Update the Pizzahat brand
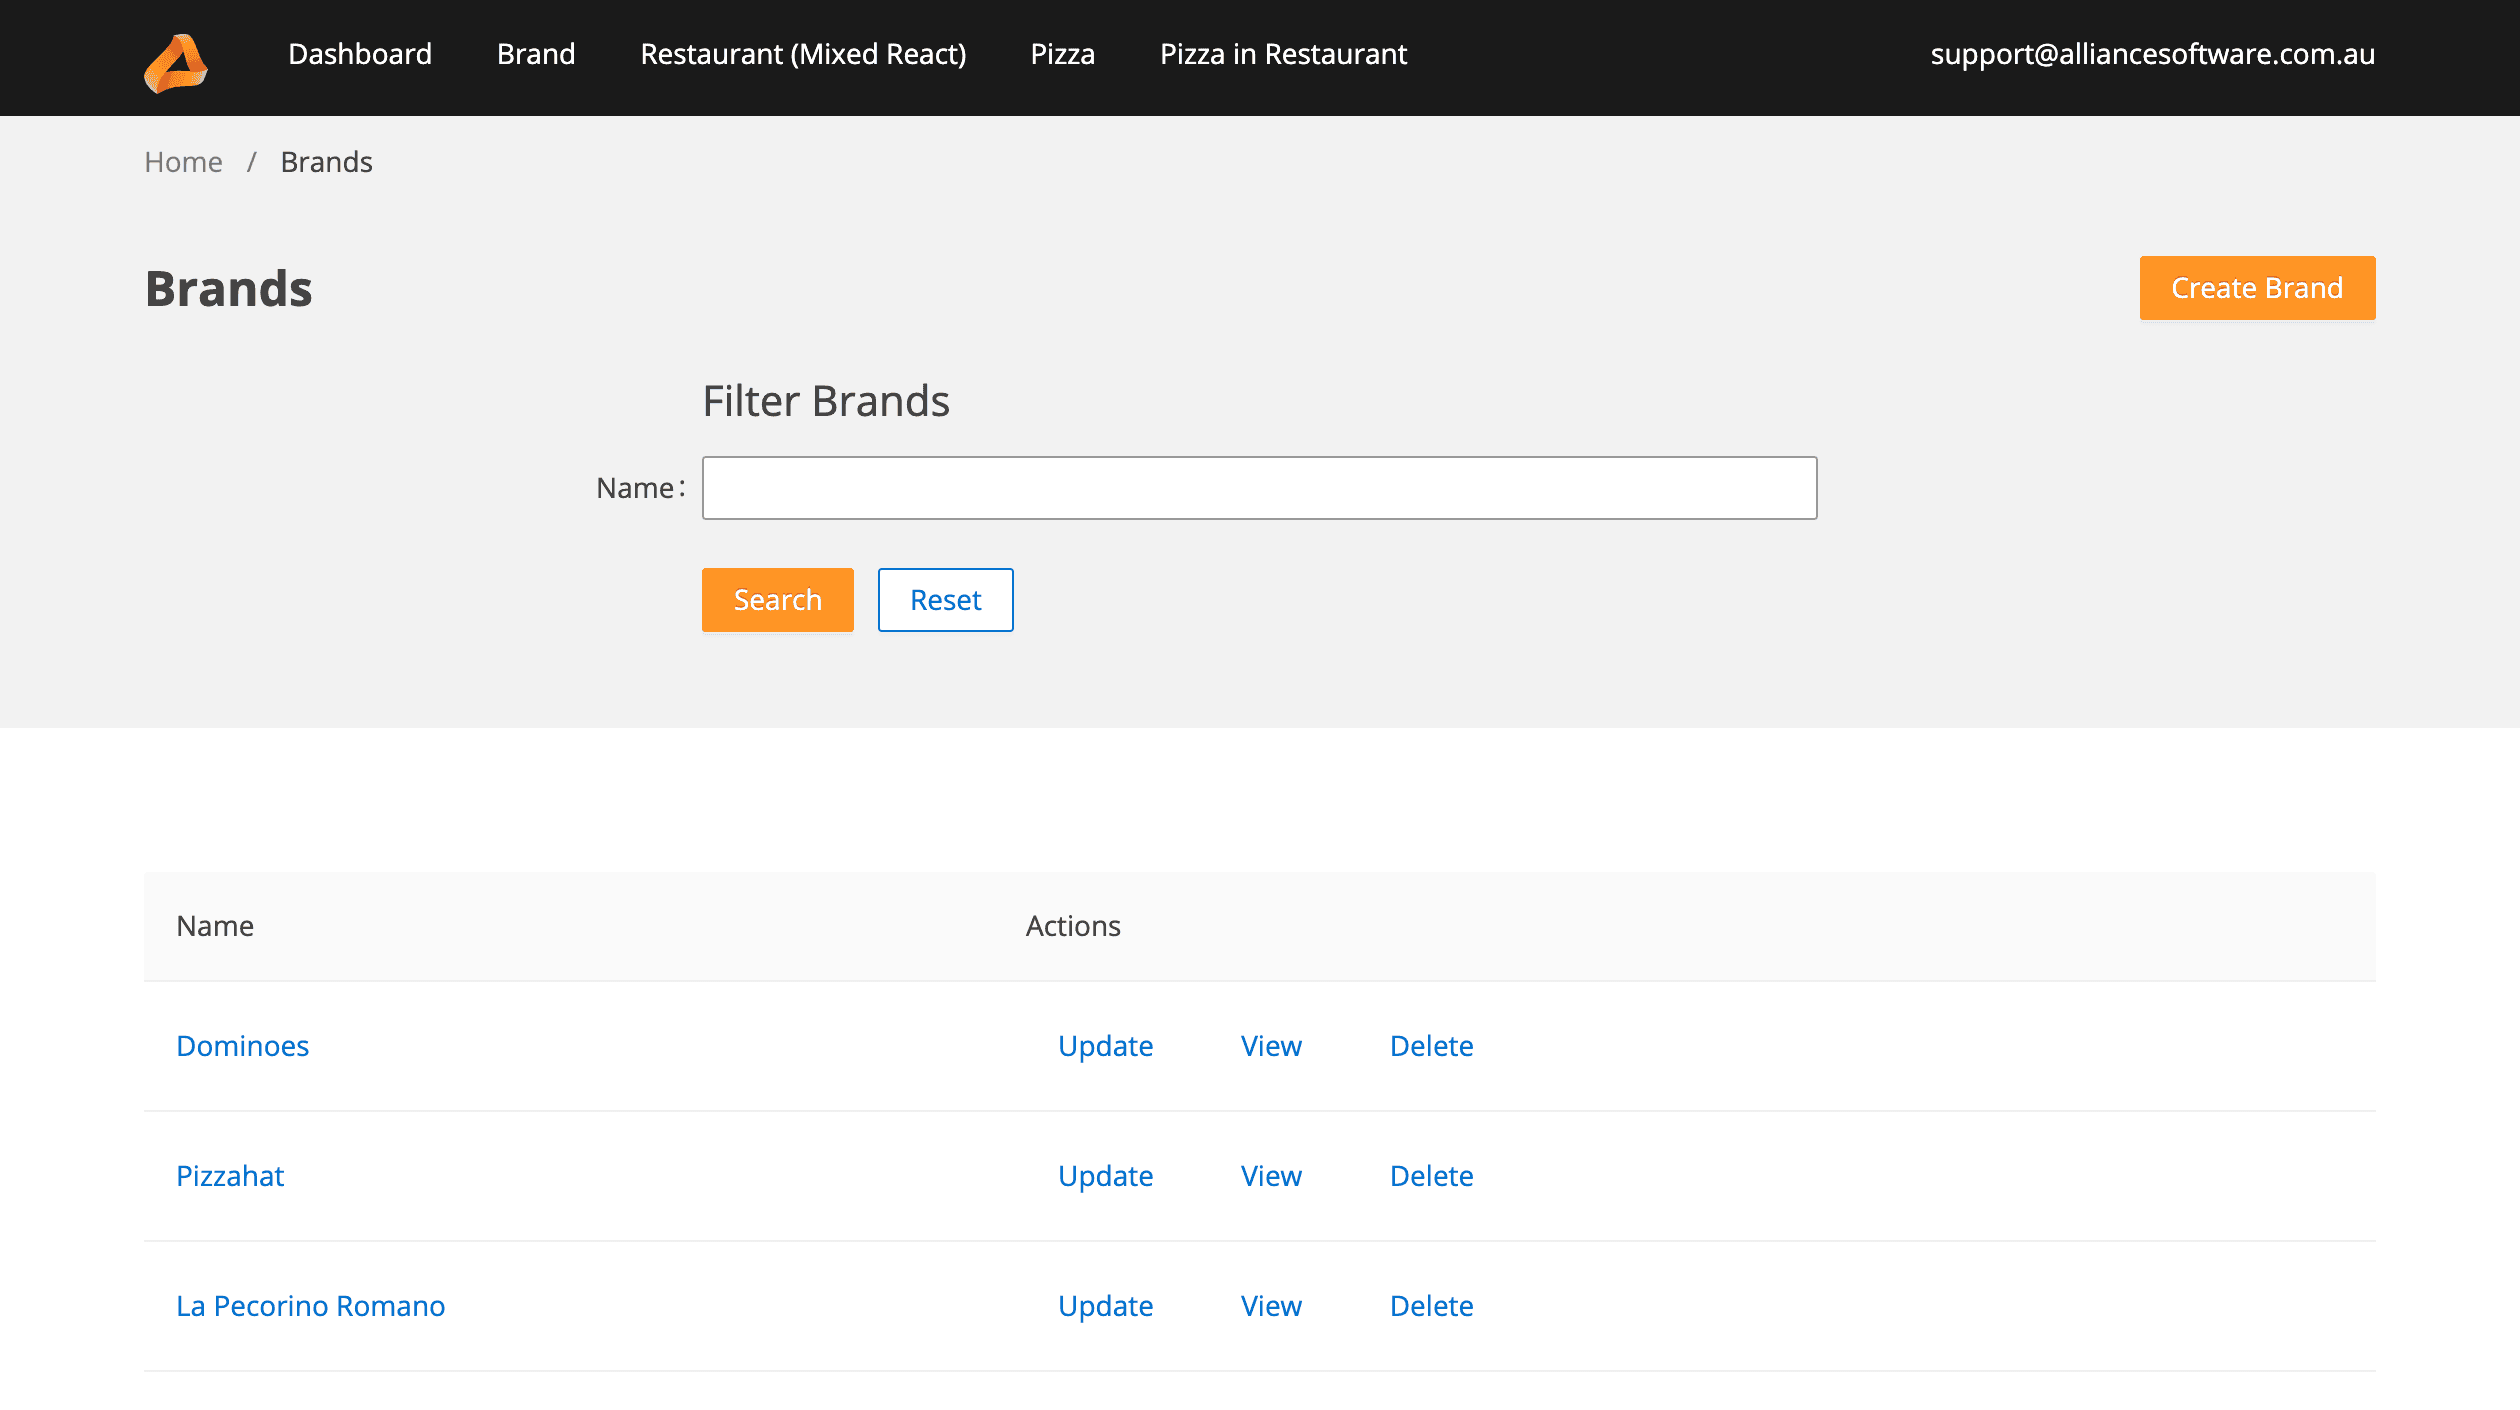Screen dimensions: 2520x1410 (1105, 1176)
